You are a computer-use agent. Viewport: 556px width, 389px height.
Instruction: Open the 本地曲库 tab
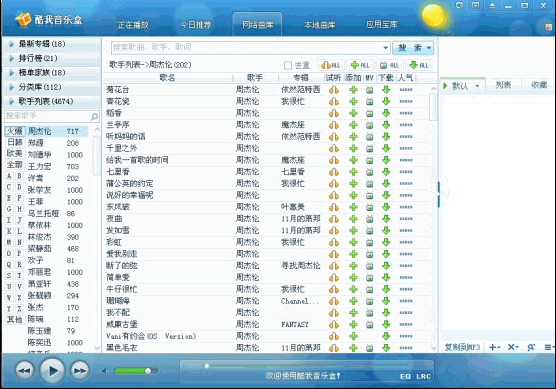click(319, 25)
